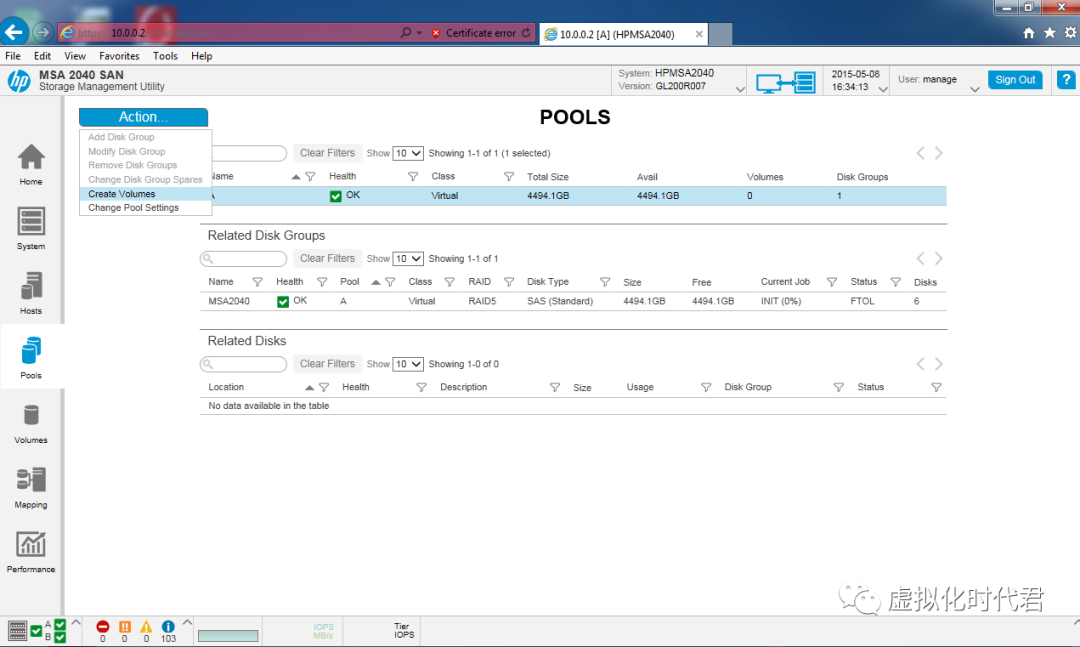Open the Performance section in sidebar
The height and width of the screenshot is (647, 1080).
(x=31, y=552)
